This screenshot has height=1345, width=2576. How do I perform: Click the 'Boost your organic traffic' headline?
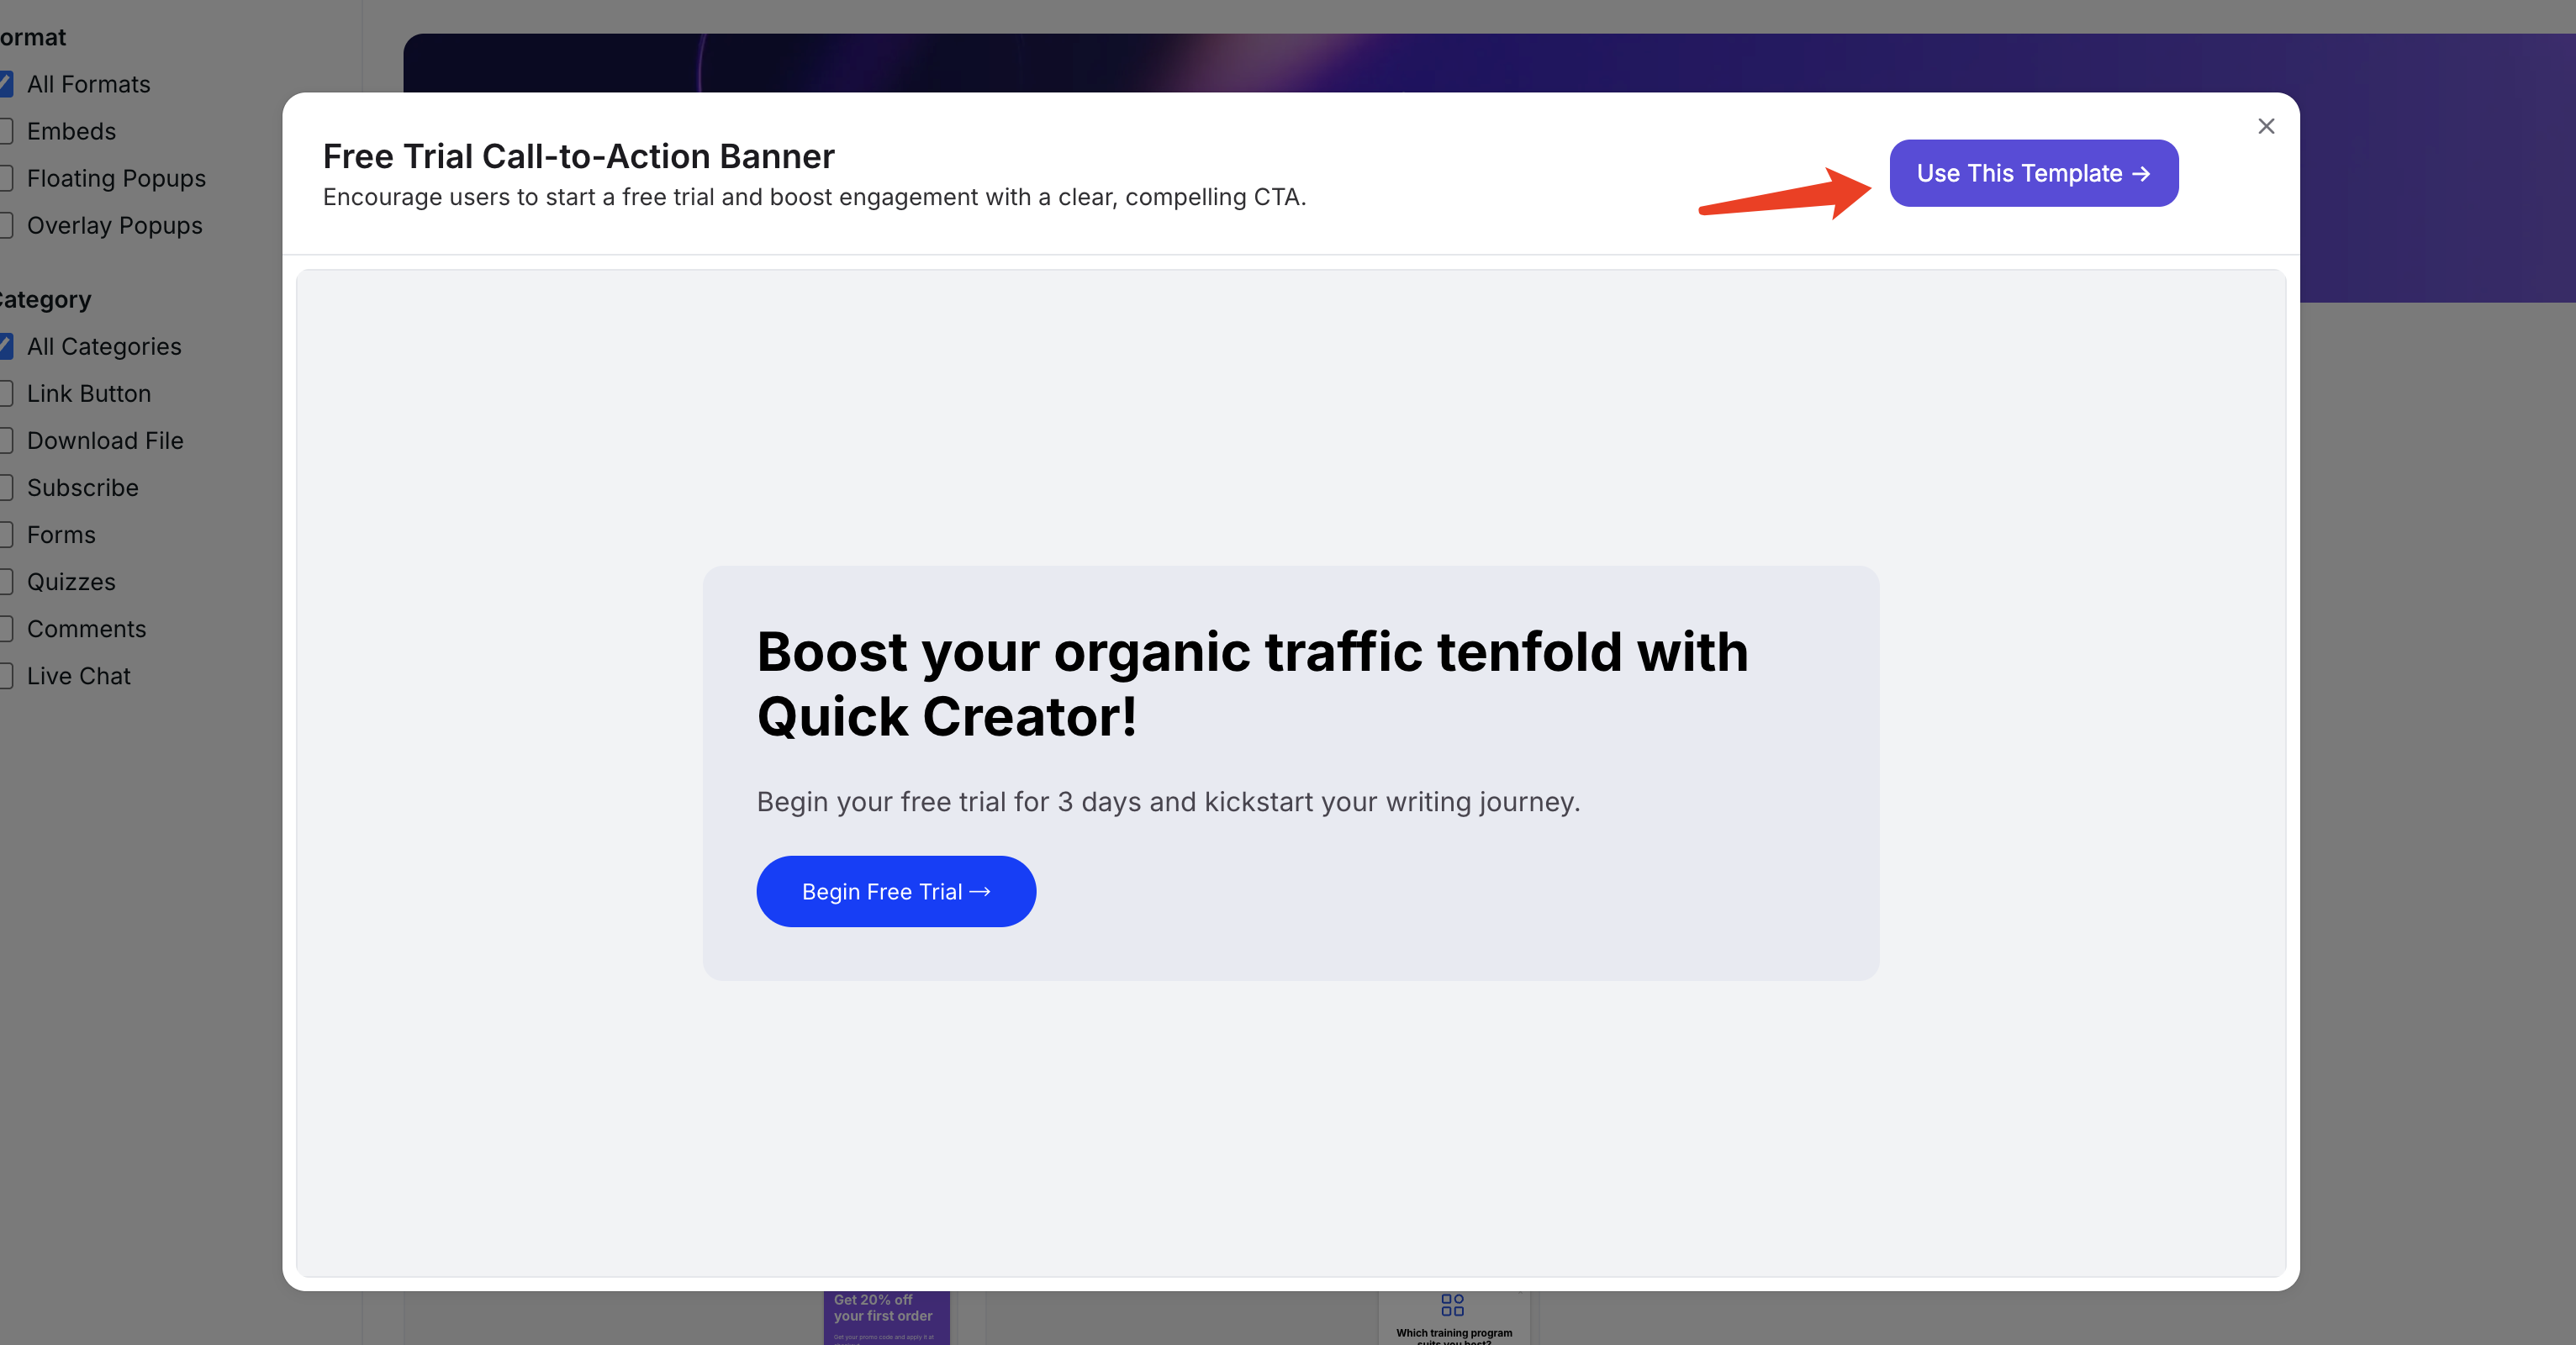pos(1252,684)
